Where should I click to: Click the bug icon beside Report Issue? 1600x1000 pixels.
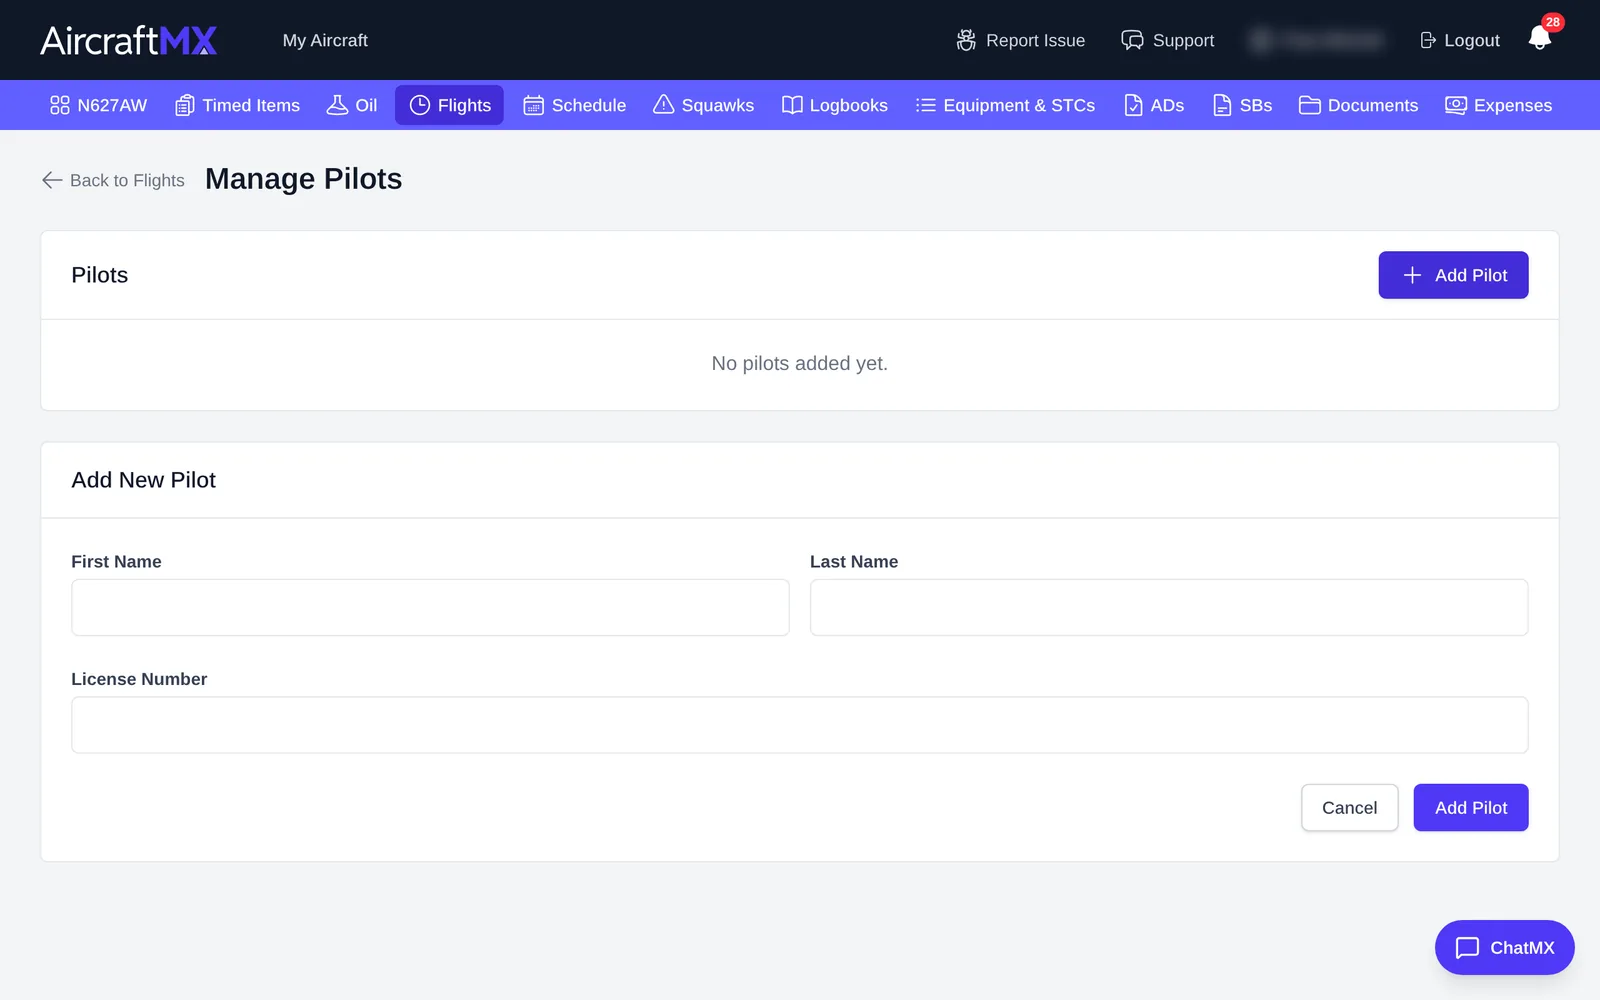pyautogui.click(x=966, y=40)
